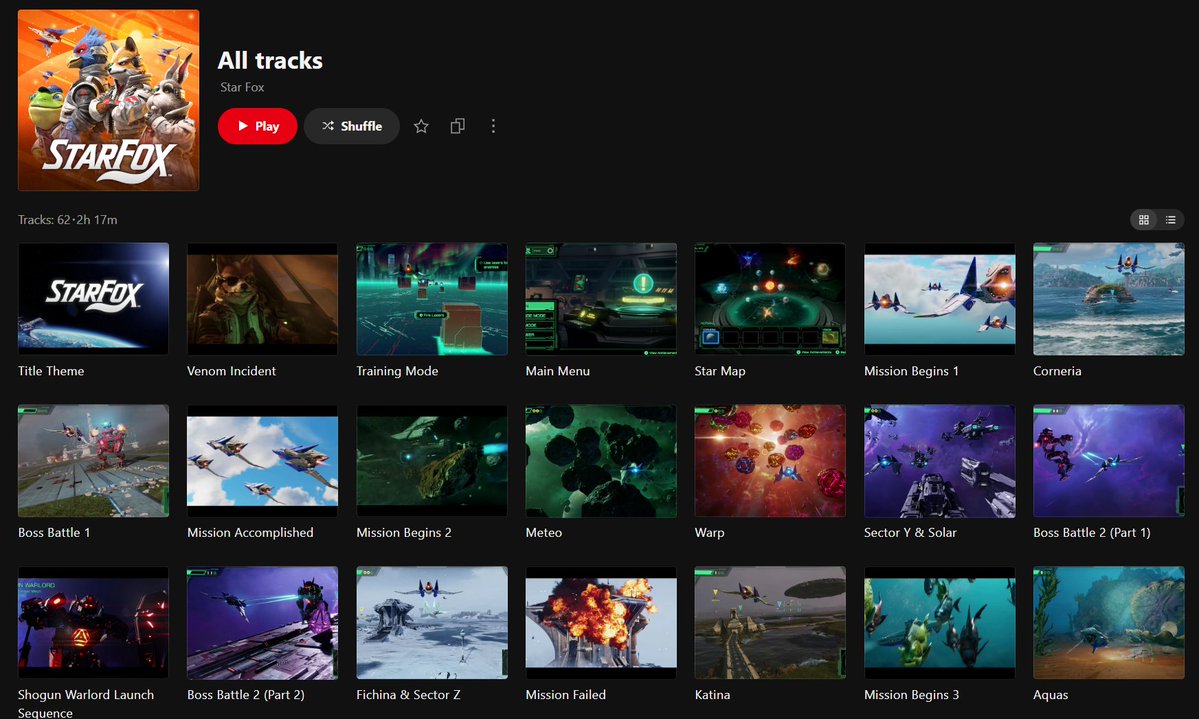This screenshot has height=719, width=1199.
Task: Select the Star Map track thumbnail
Action: click(770, 299)
